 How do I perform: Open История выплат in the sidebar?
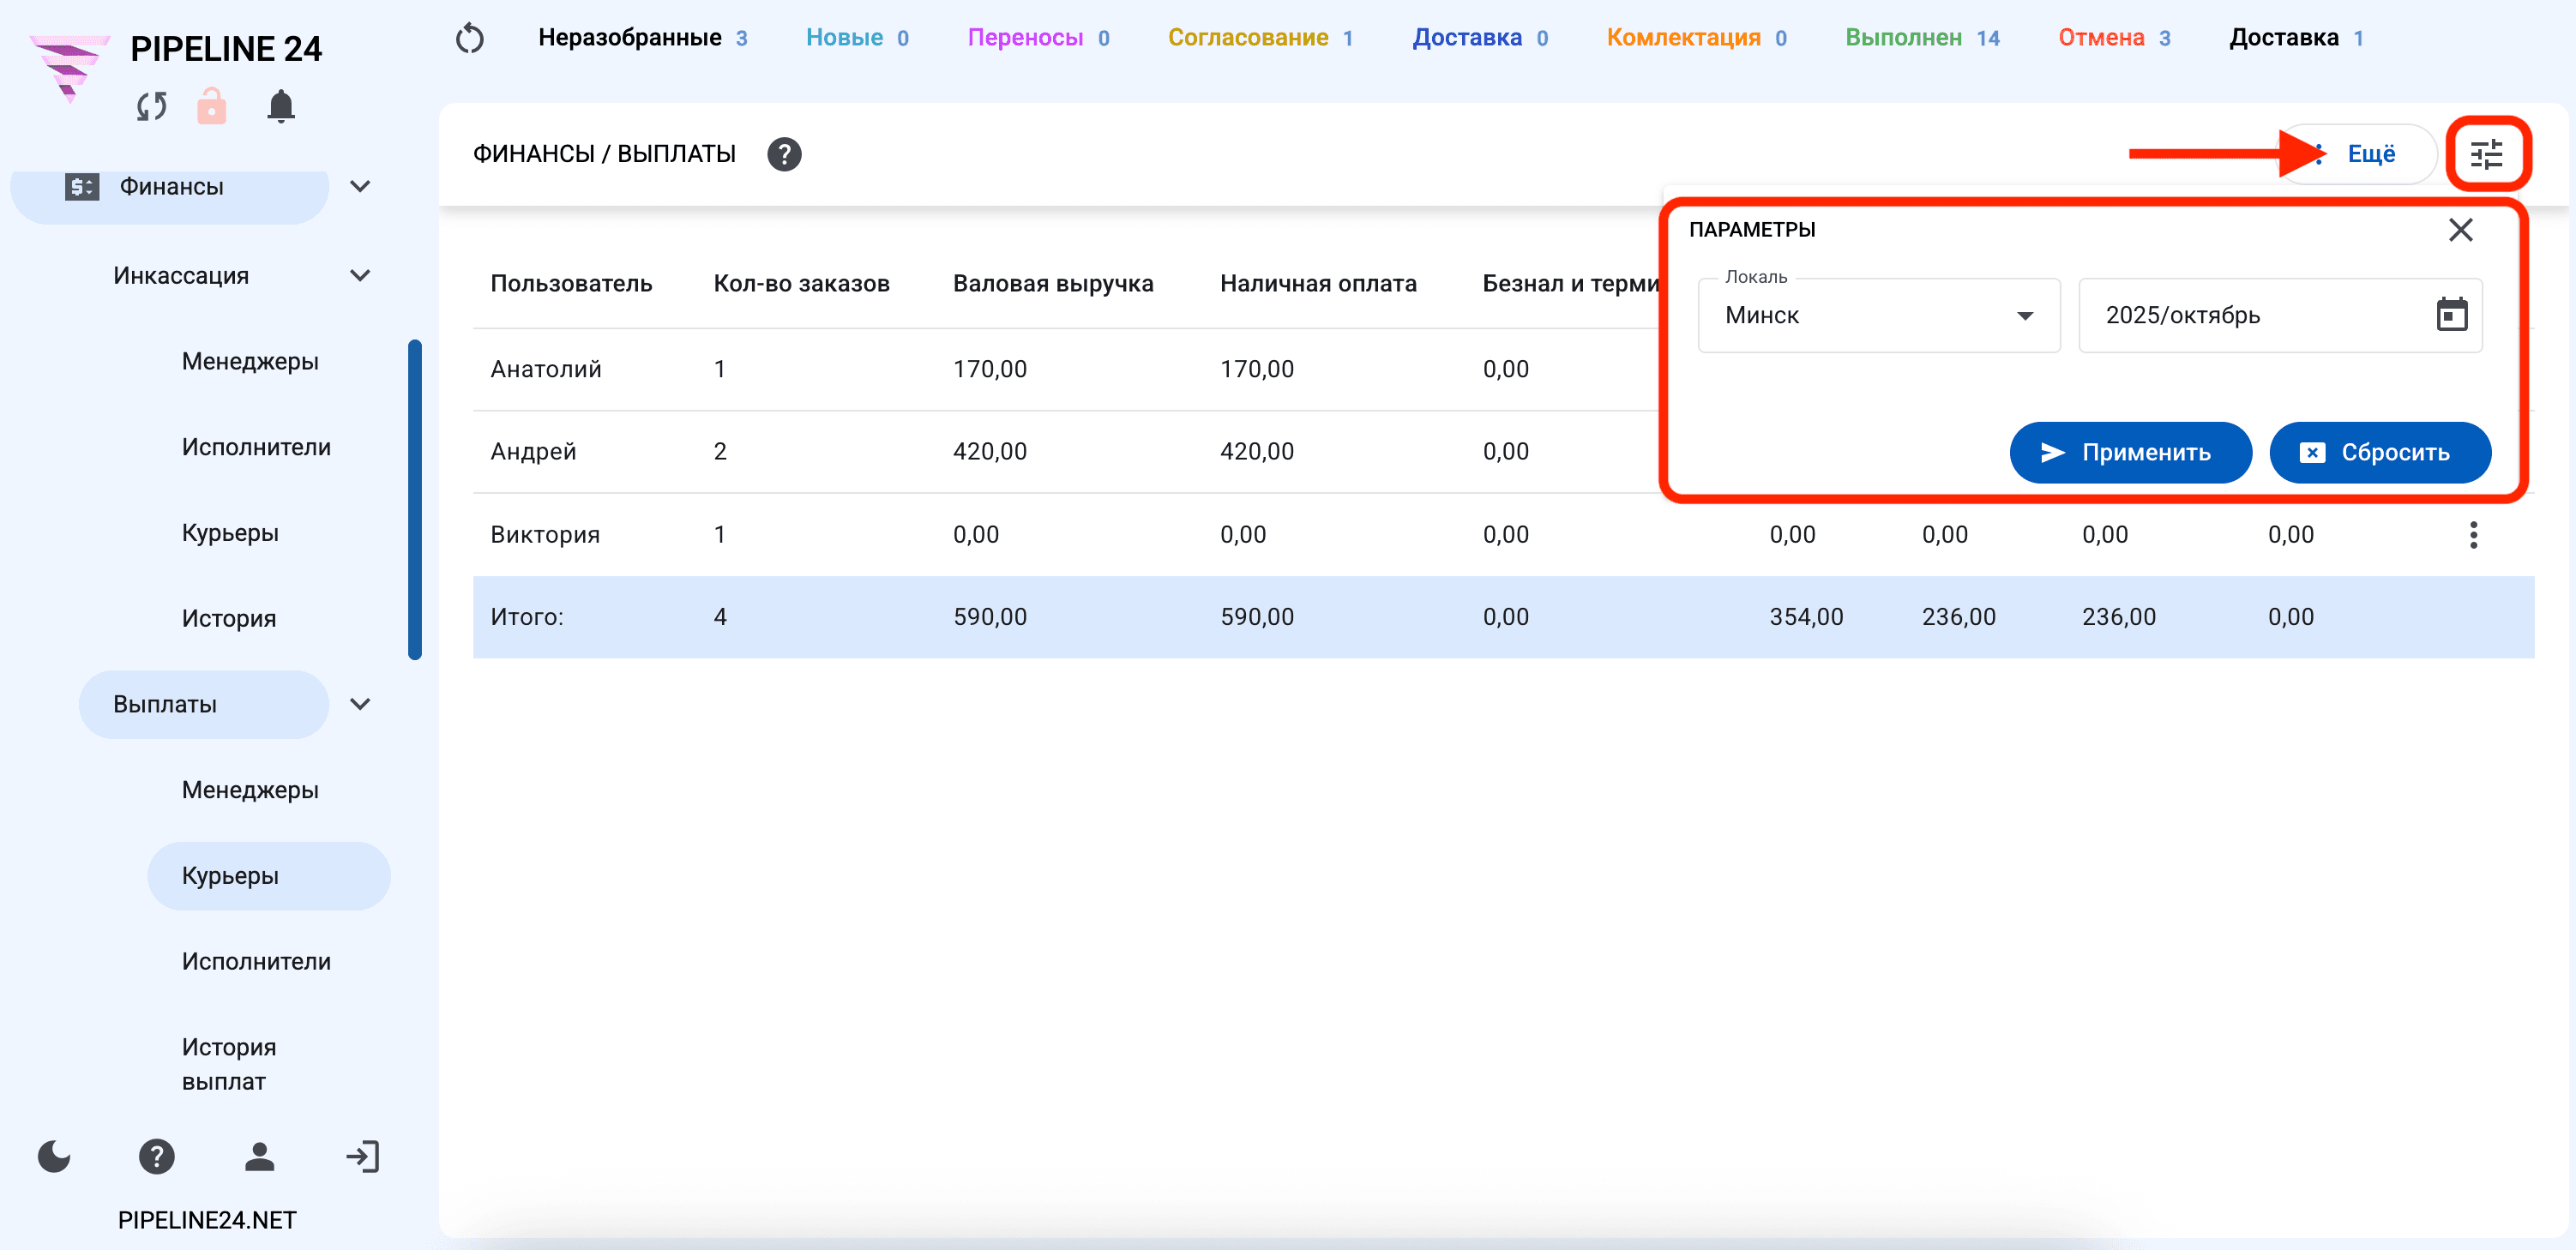[x=229, y=1064]
